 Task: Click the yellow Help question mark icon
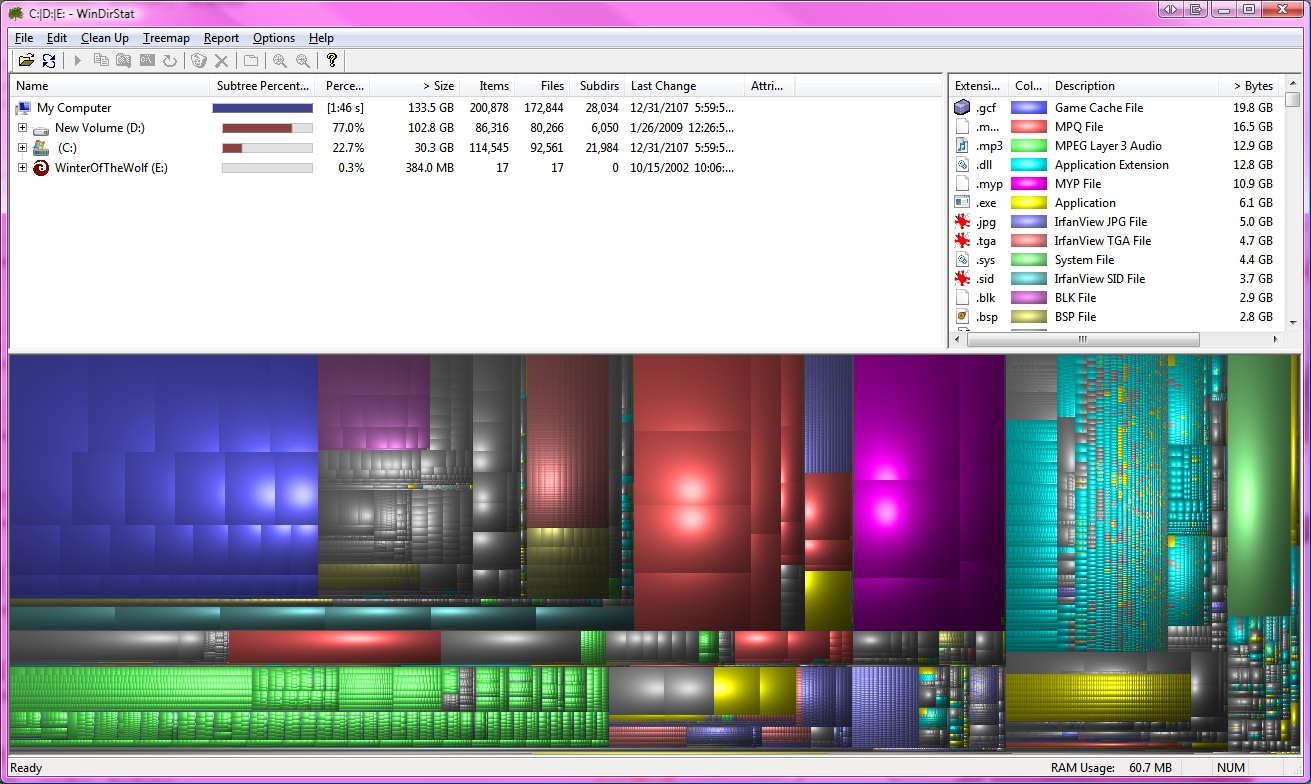[x=332, y=61]
